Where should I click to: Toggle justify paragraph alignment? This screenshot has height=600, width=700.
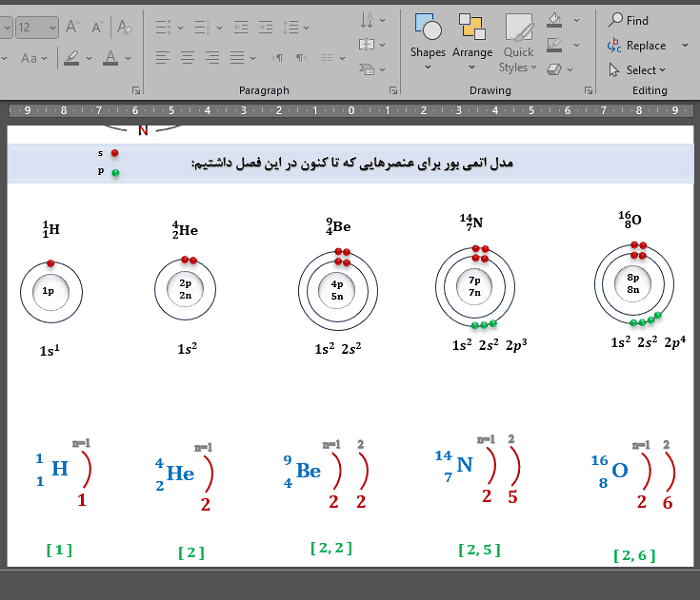coord(237,58)
